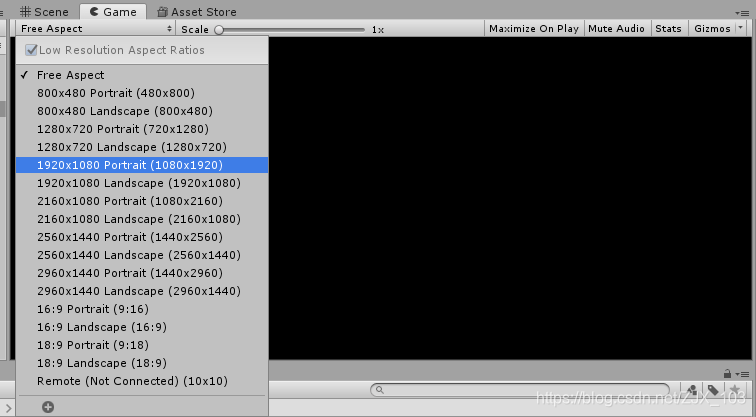
Task: Click the lock icon in bottom panel
Action: coord(727,374)
